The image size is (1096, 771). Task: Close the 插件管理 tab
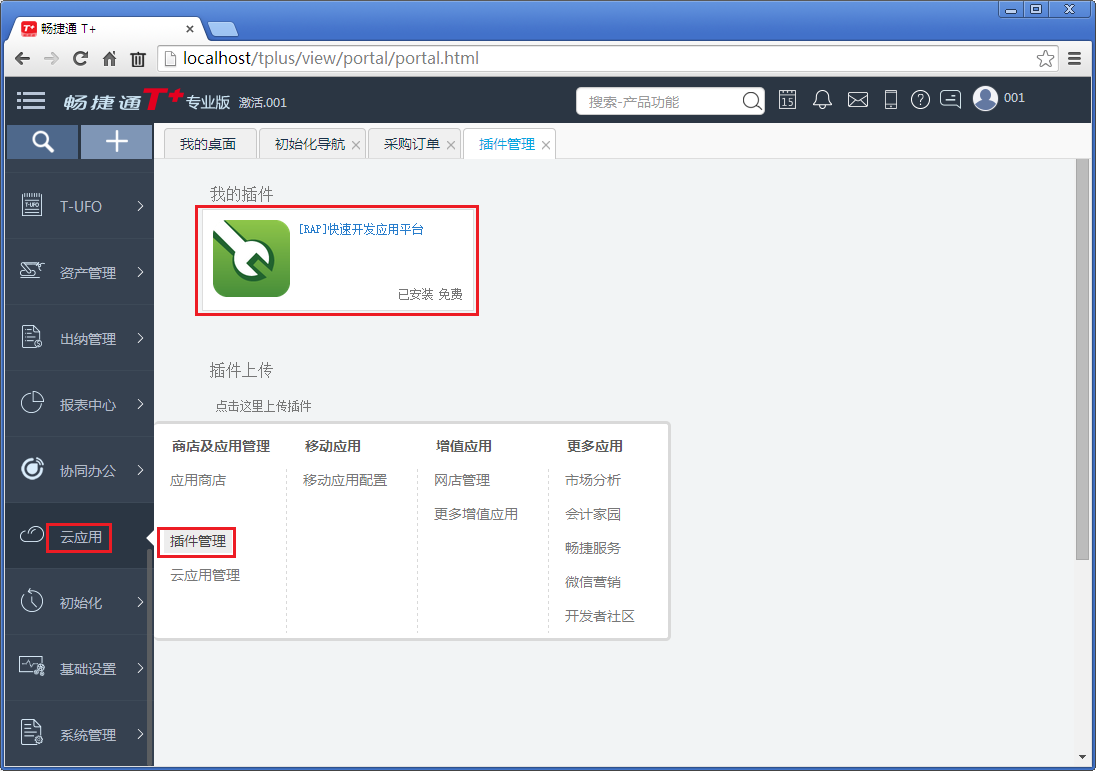[546, 145]
